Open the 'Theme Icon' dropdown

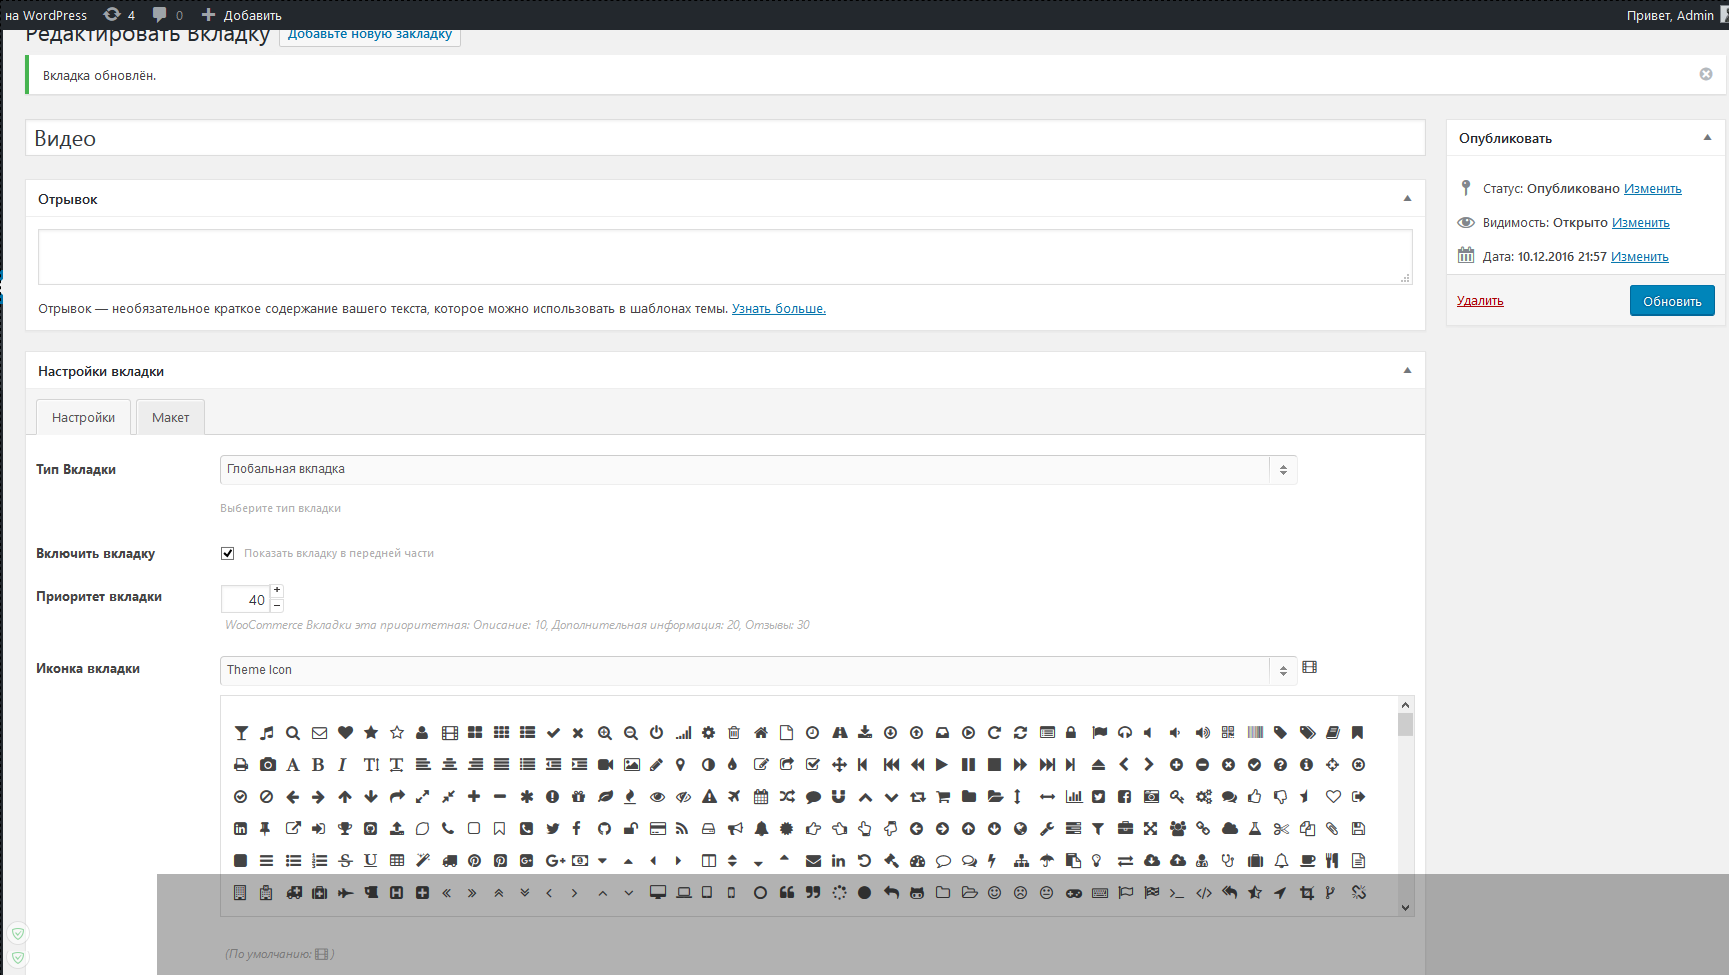(758, 671)
